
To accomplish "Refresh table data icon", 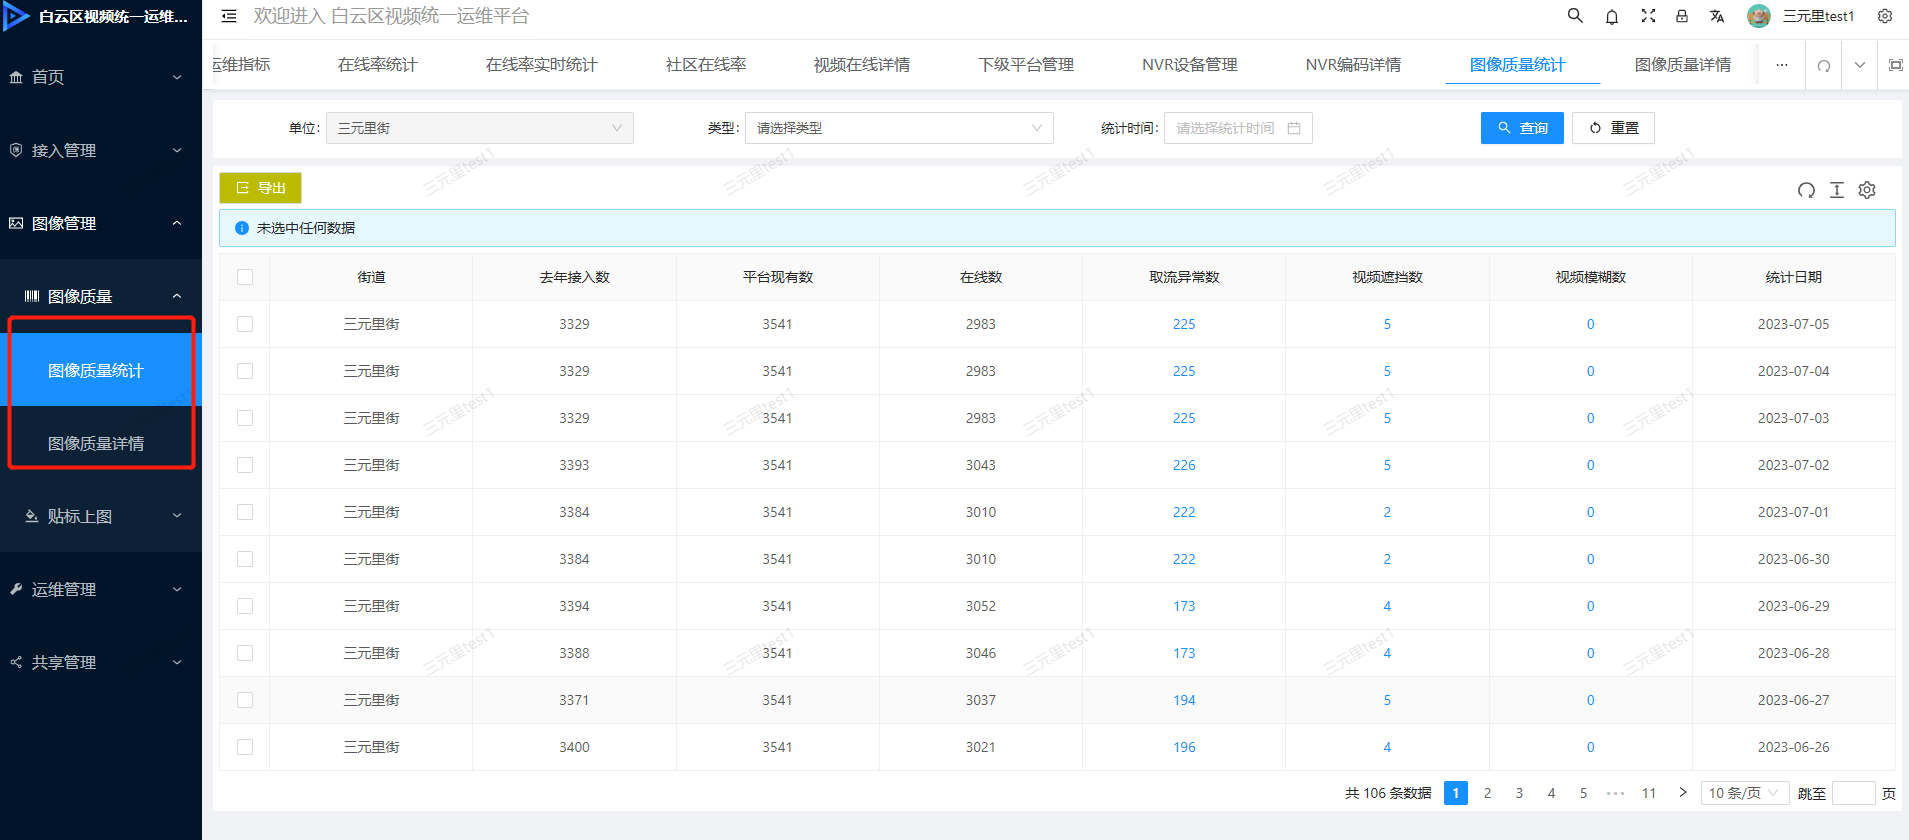I will coord(1806,190).
